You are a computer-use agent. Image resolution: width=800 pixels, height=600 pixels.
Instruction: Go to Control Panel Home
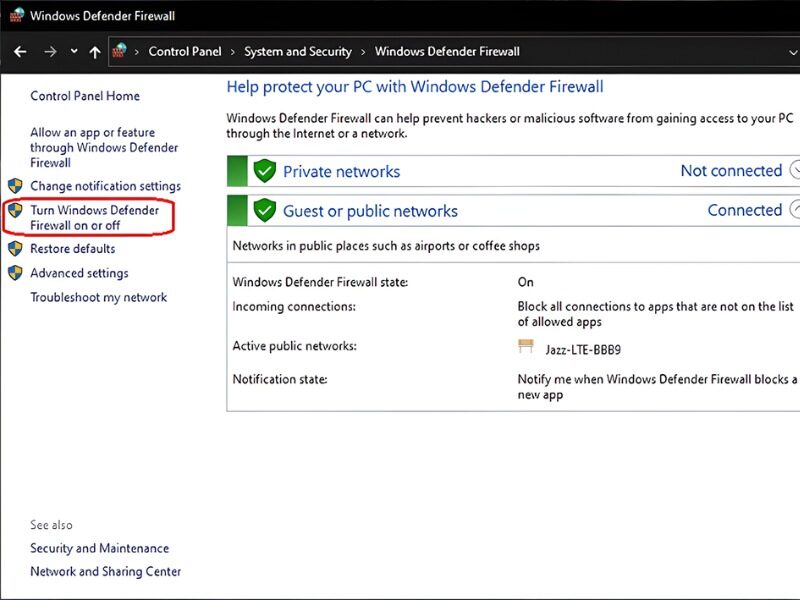point(85,96)
